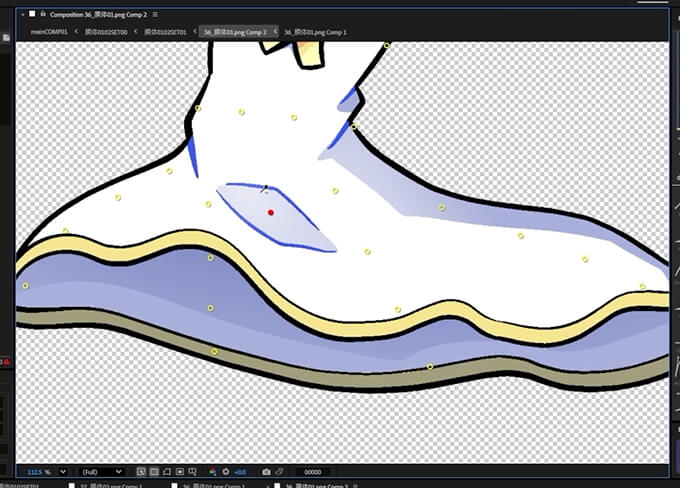Take a snapshot with camera icon

point(266,471)
